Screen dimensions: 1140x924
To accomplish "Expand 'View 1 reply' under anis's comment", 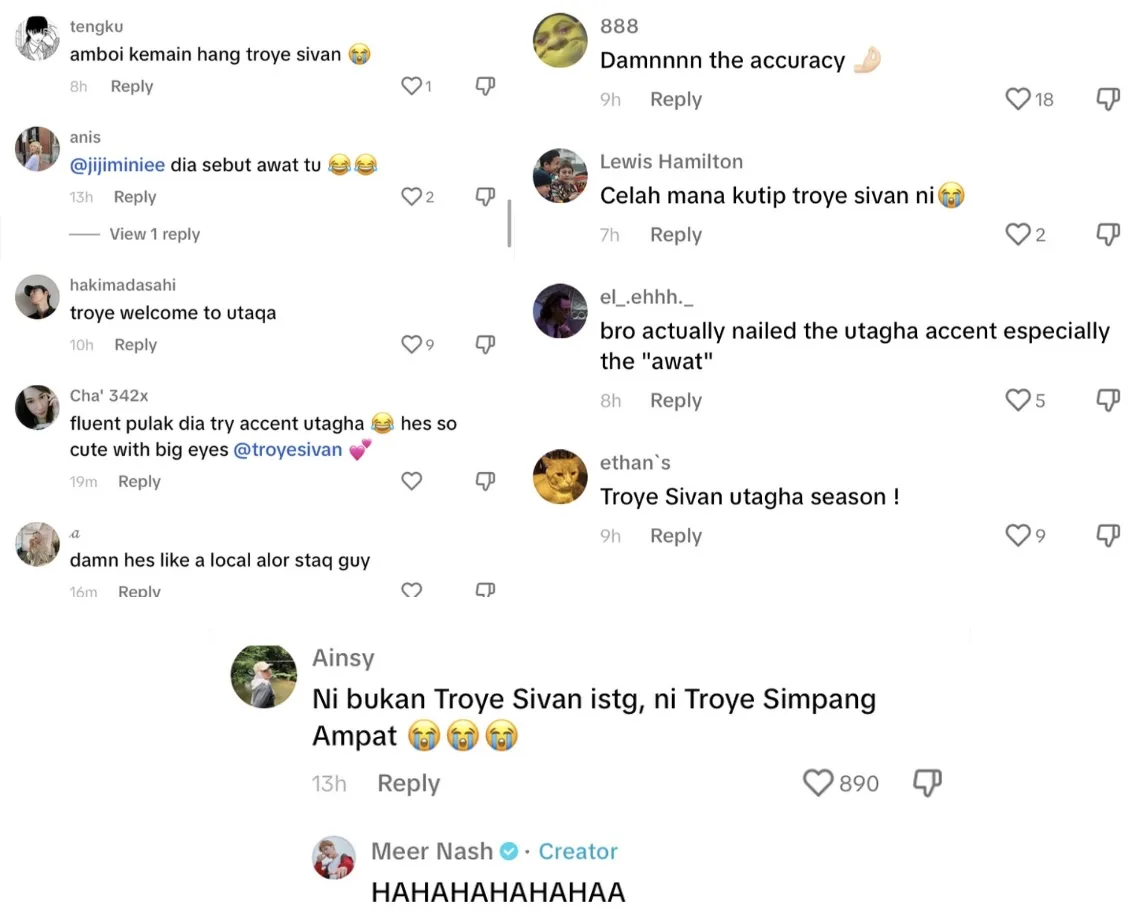I will (154, 234).
